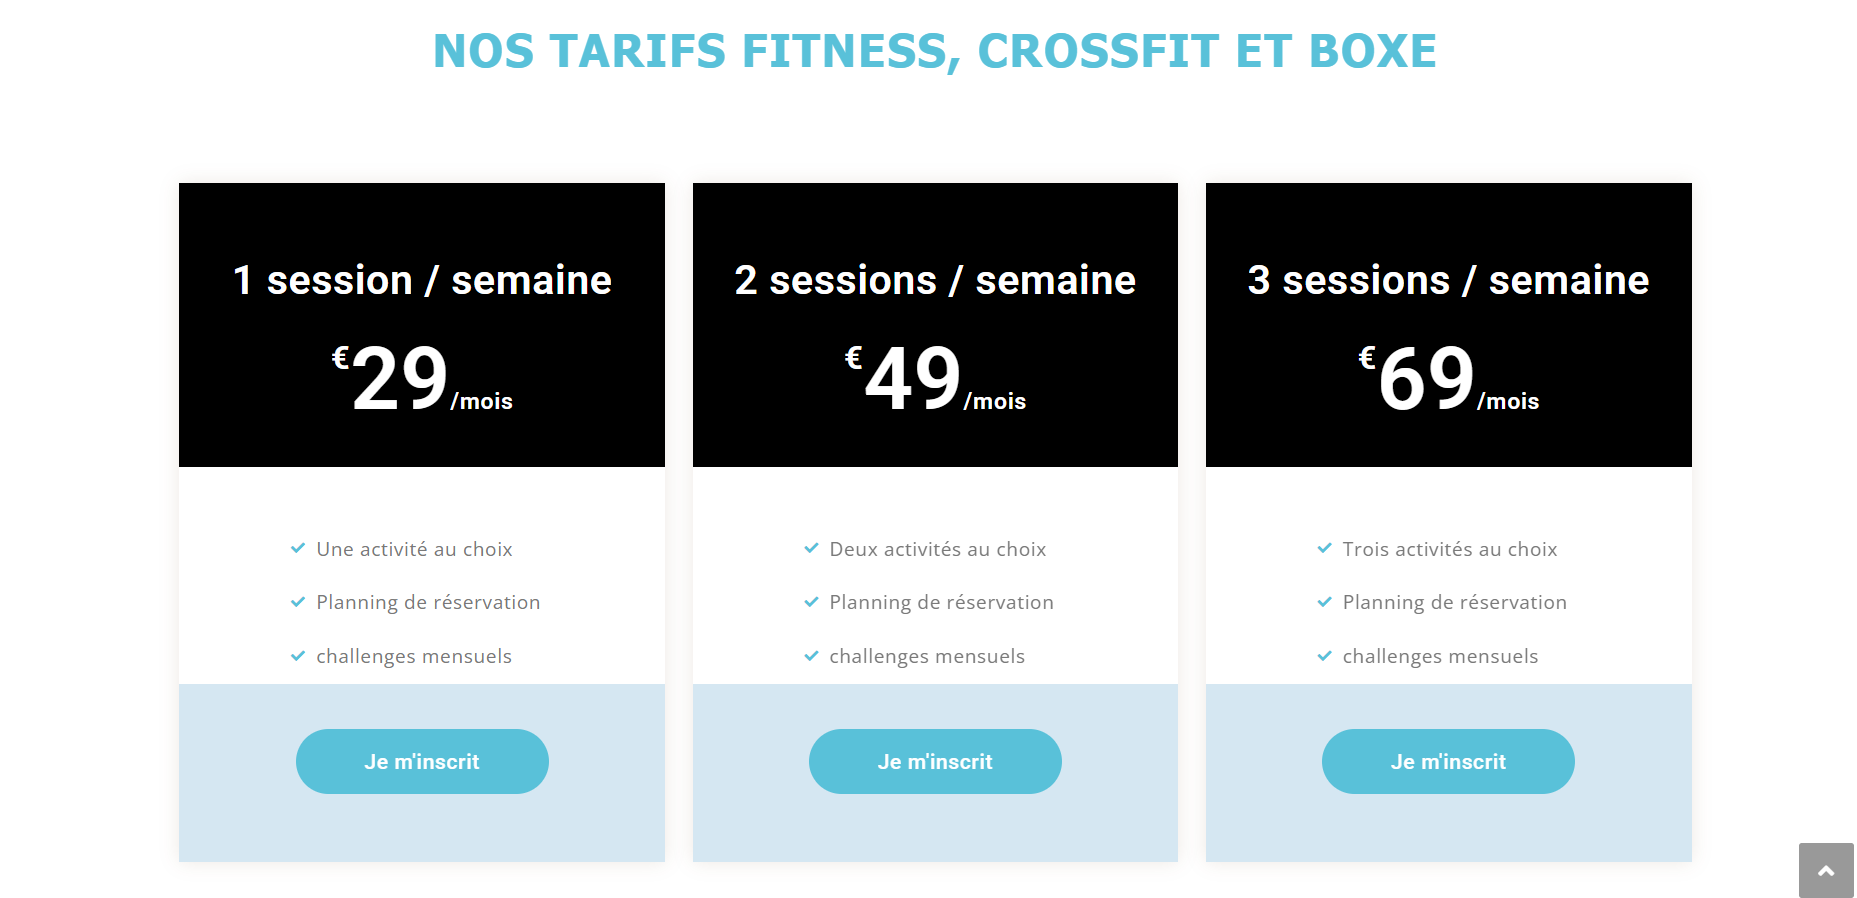Click the 'Nos tarifs fitness, crossfit et boxe' heading
Viewport: 1857px width, 898px height.
point(935,51)
